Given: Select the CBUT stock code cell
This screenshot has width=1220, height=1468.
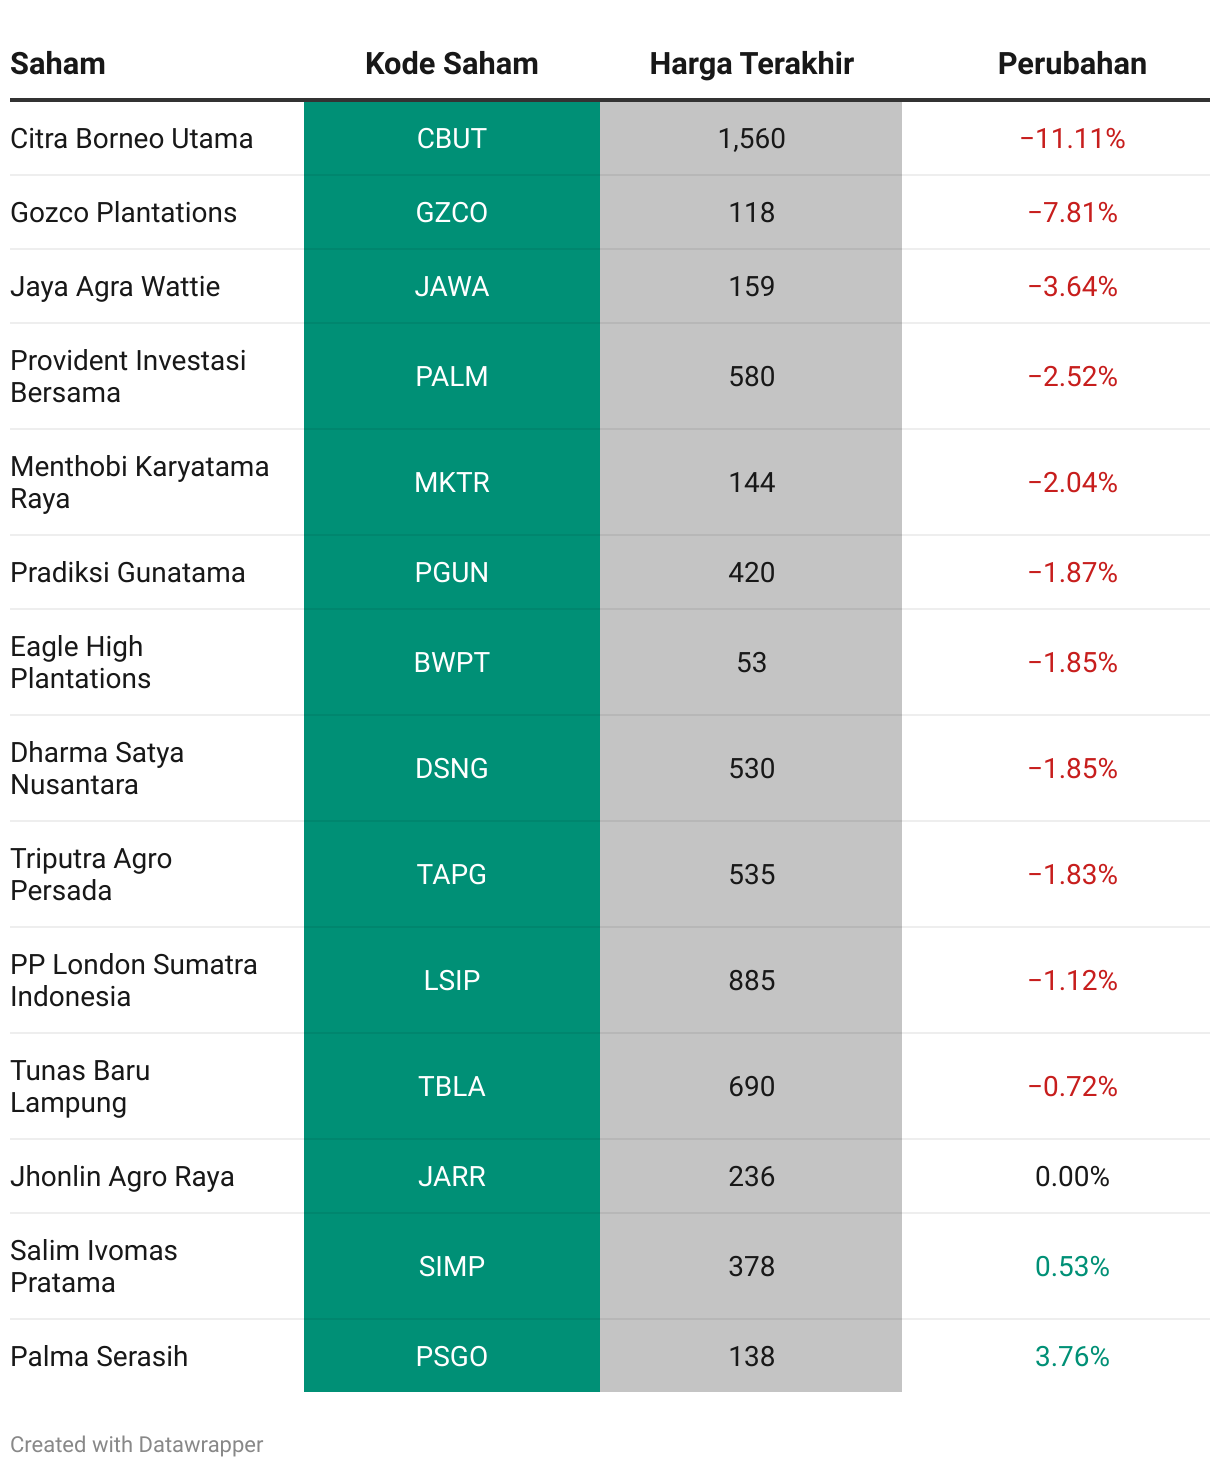Looking at the screenshot, I should coord(451,138).
